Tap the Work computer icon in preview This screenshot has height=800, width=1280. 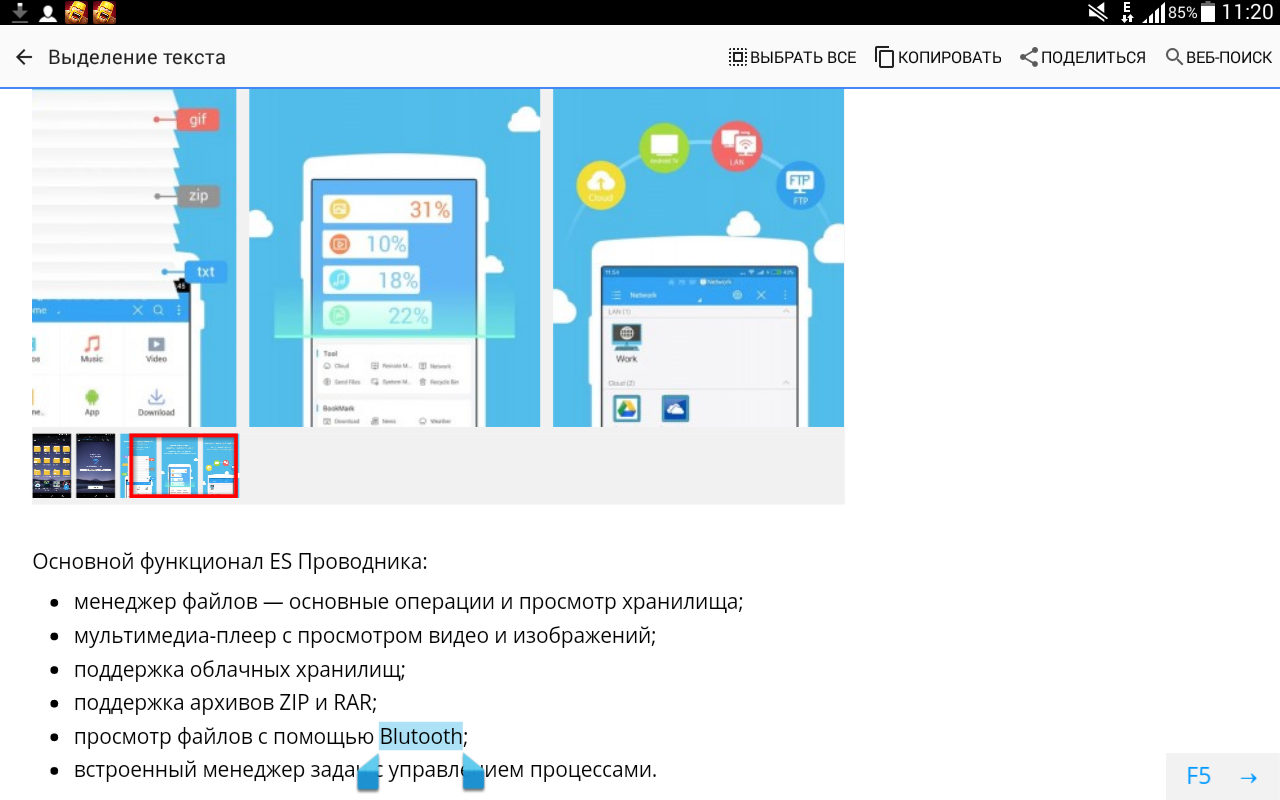(x=627, y=343)
